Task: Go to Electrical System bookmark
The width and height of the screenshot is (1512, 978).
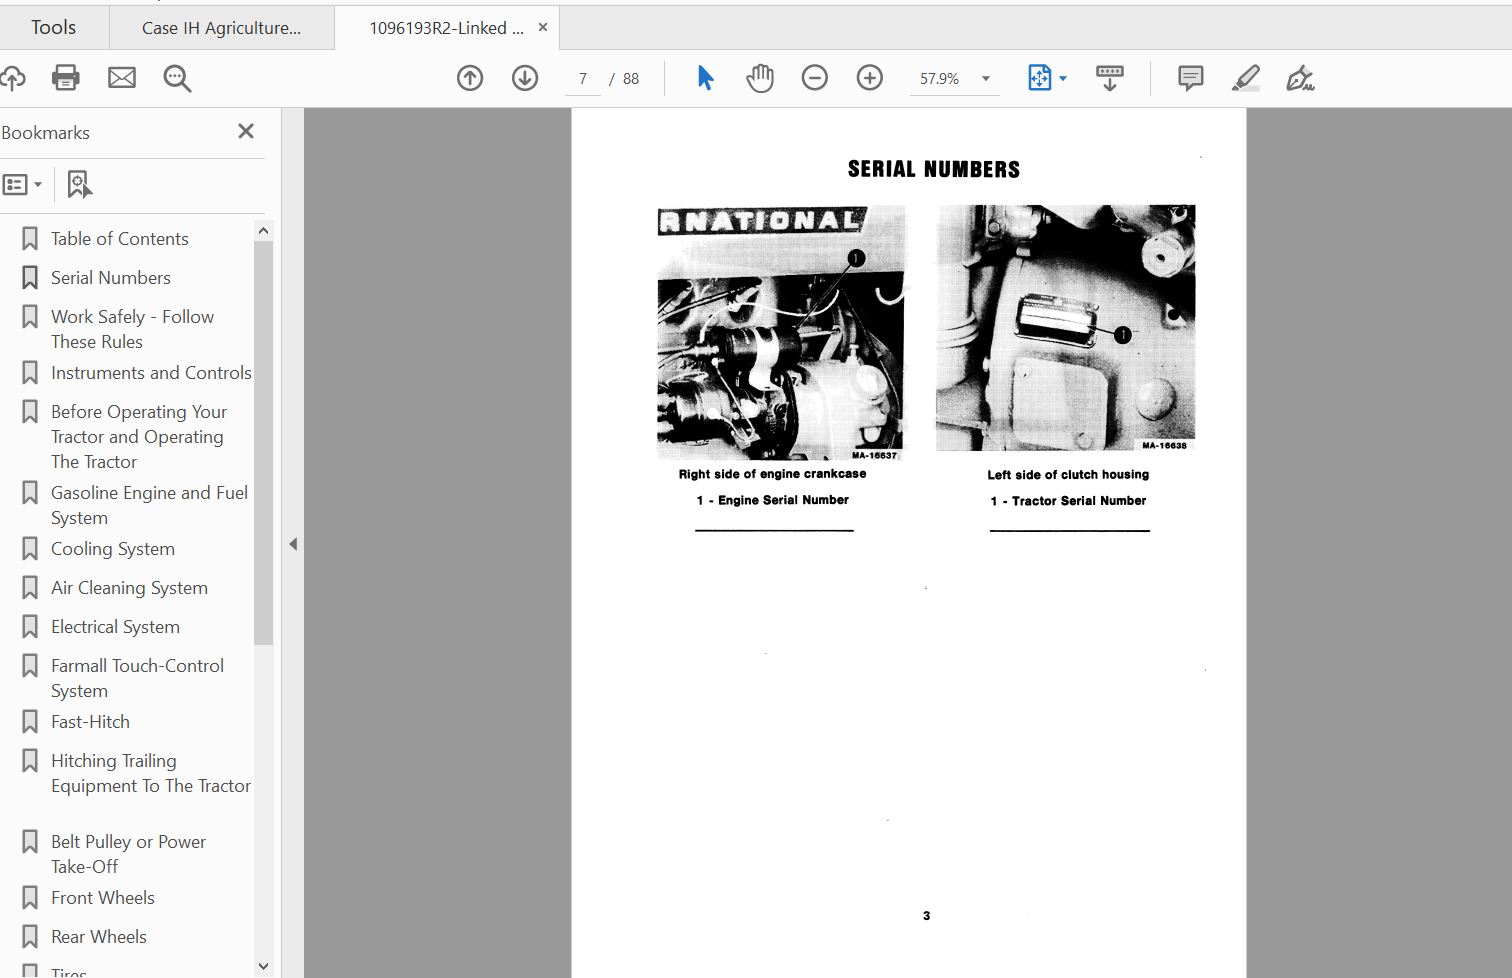Action: [115, 627]
